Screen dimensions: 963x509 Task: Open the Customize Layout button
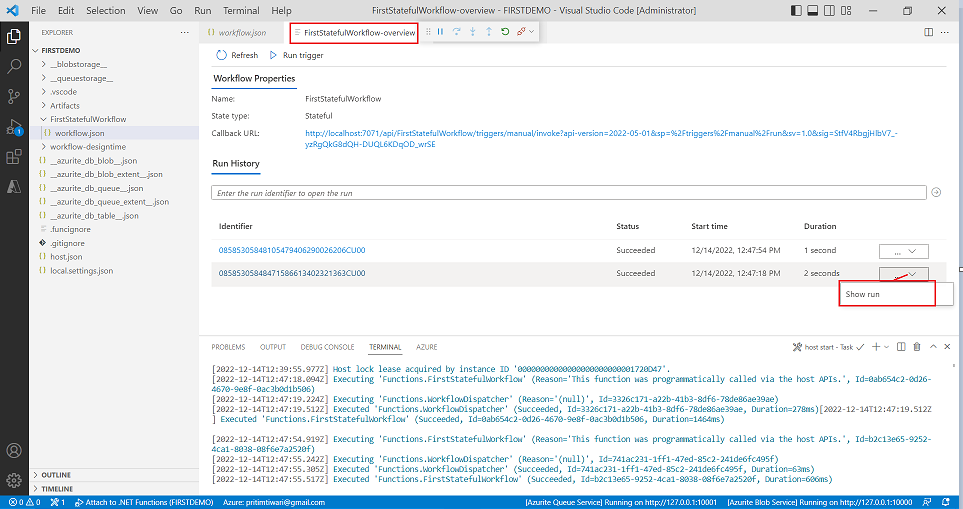[x=846, y=10]
